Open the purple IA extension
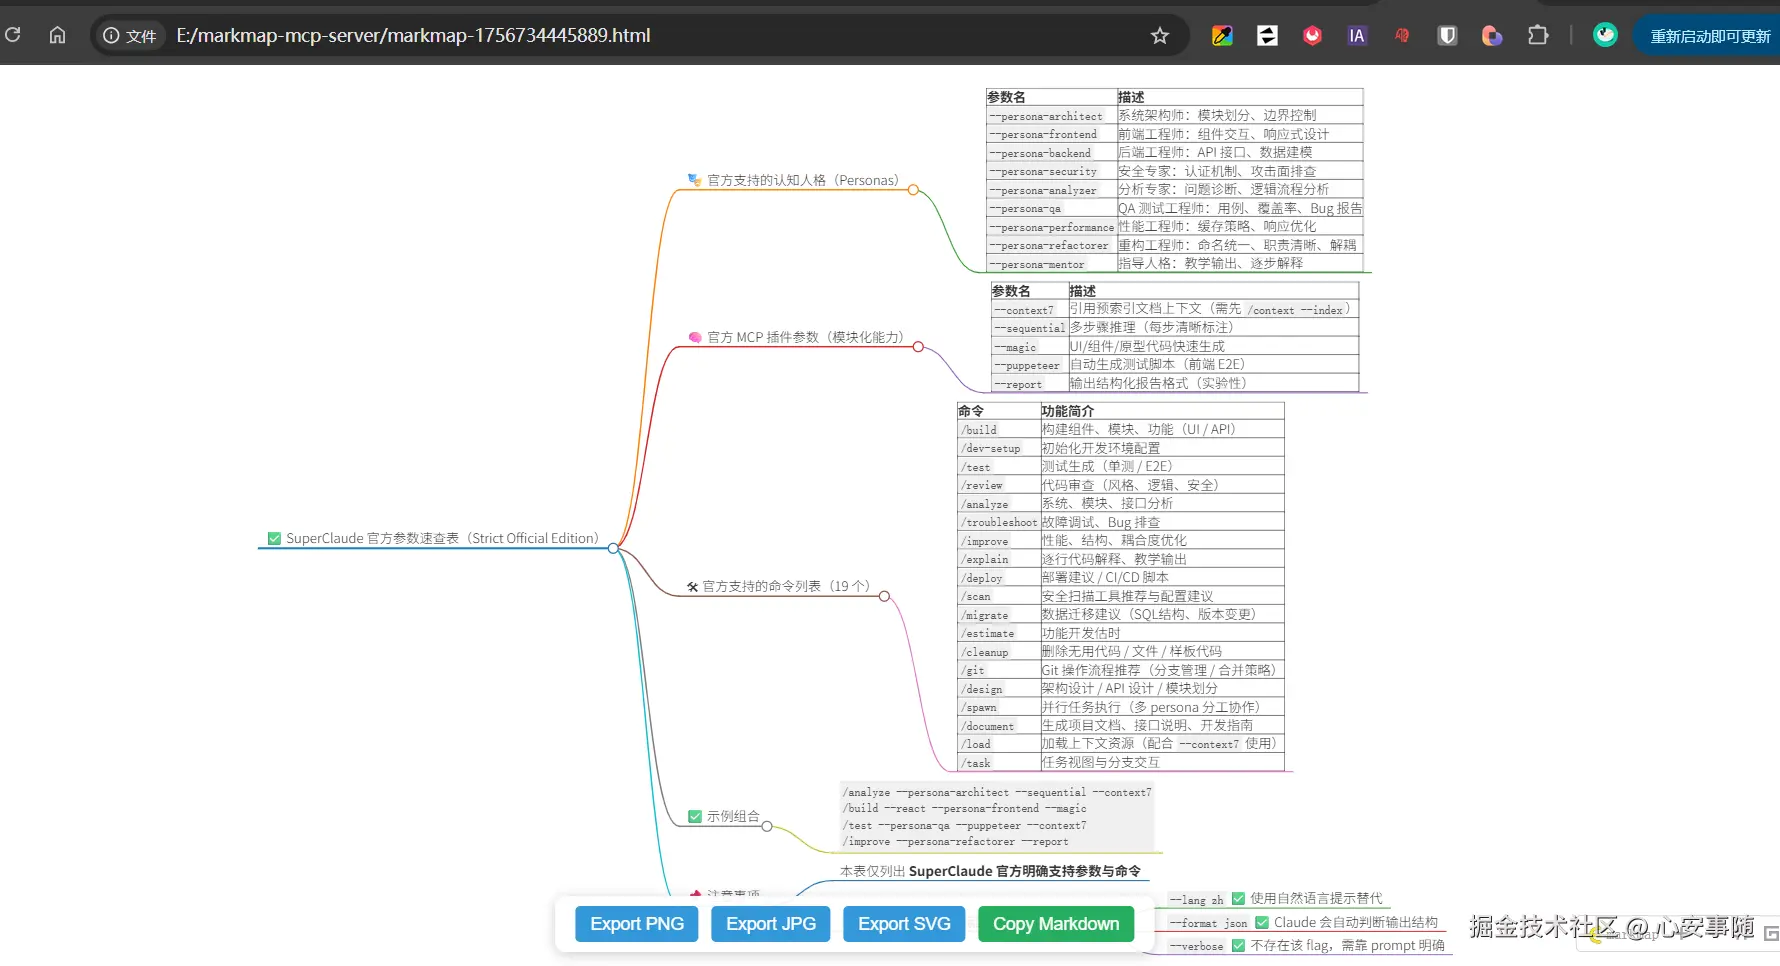 [1357, 36]
